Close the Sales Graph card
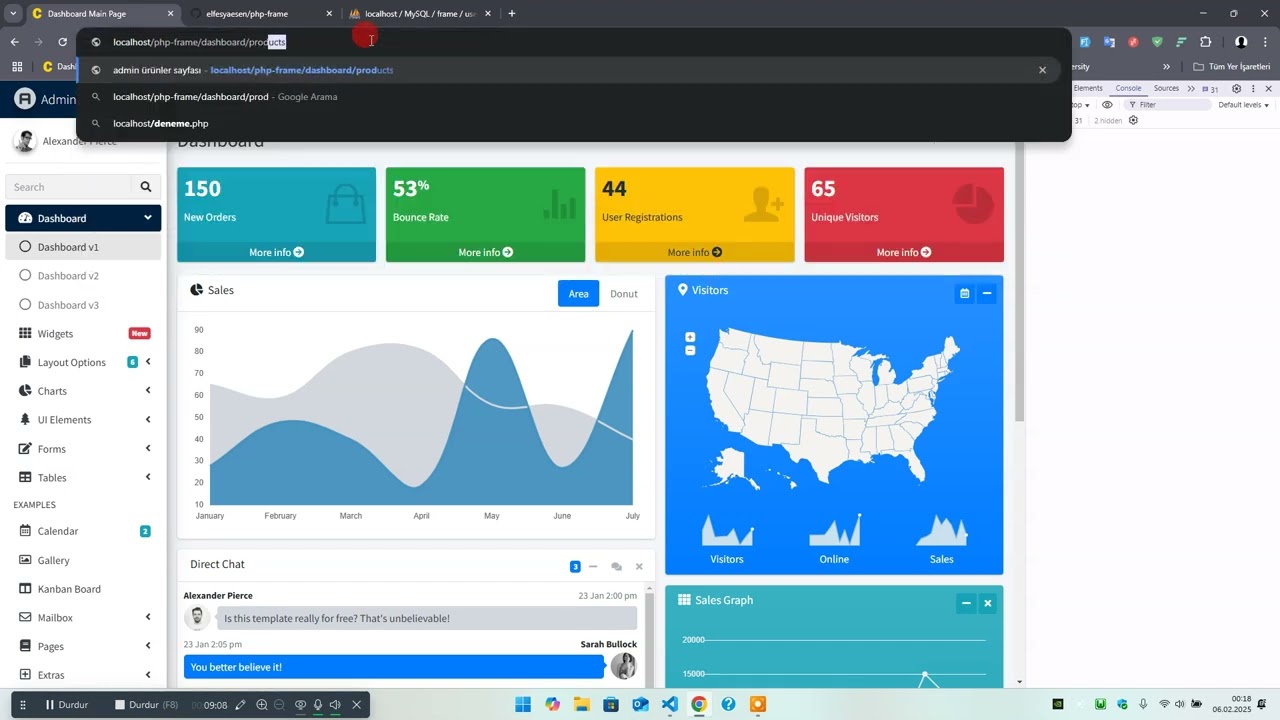 point(987,603)
